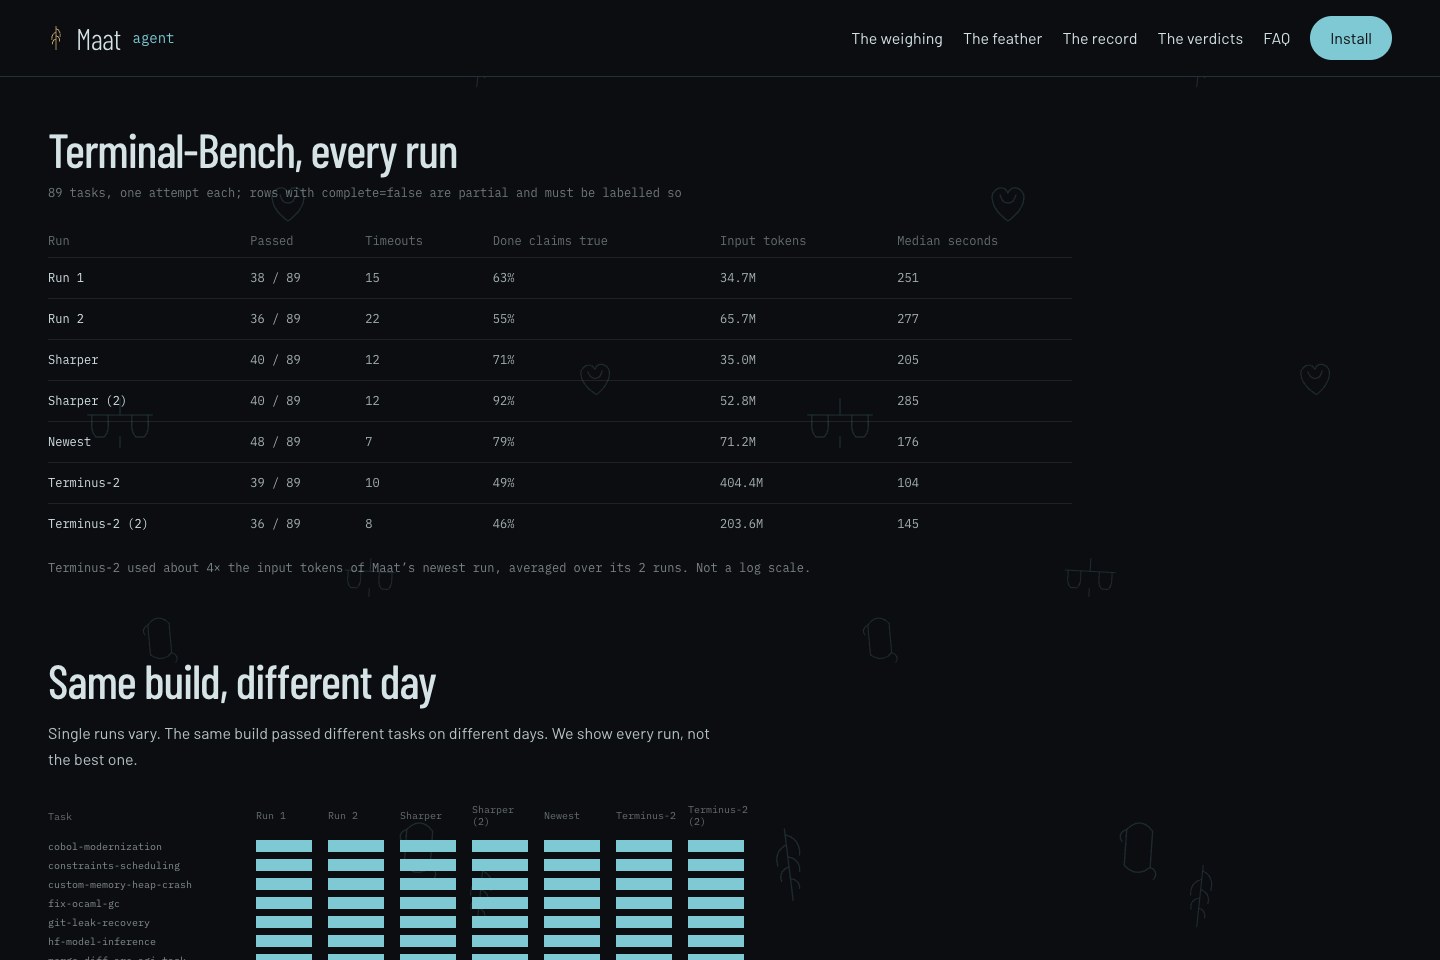Click the '176' median seconds cell
This screenshot has width=1440, height=960.
[x=908, y=442]
